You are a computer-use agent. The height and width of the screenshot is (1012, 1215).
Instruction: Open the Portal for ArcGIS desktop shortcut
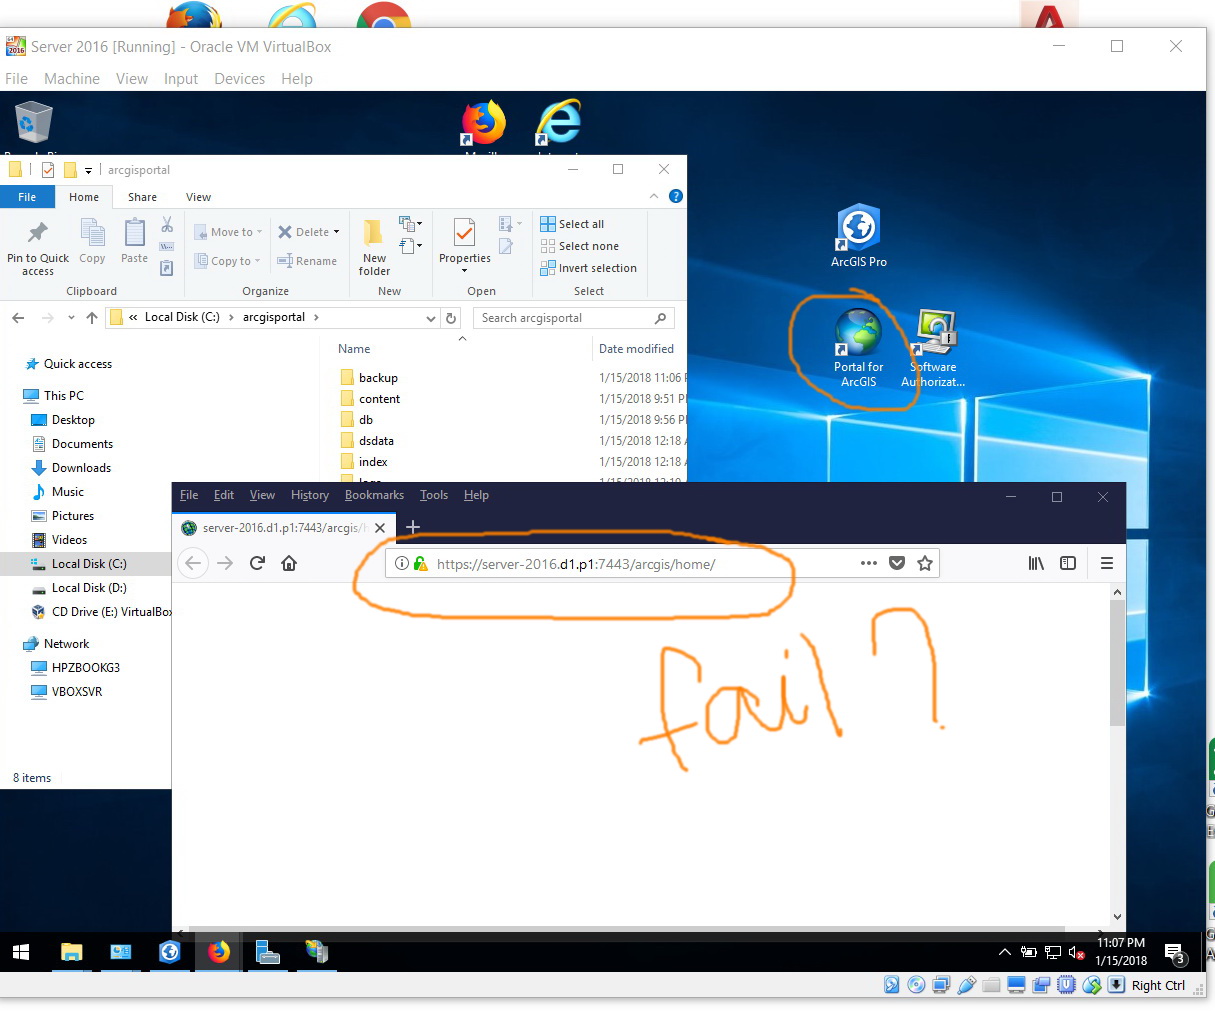tap(858, 347)
